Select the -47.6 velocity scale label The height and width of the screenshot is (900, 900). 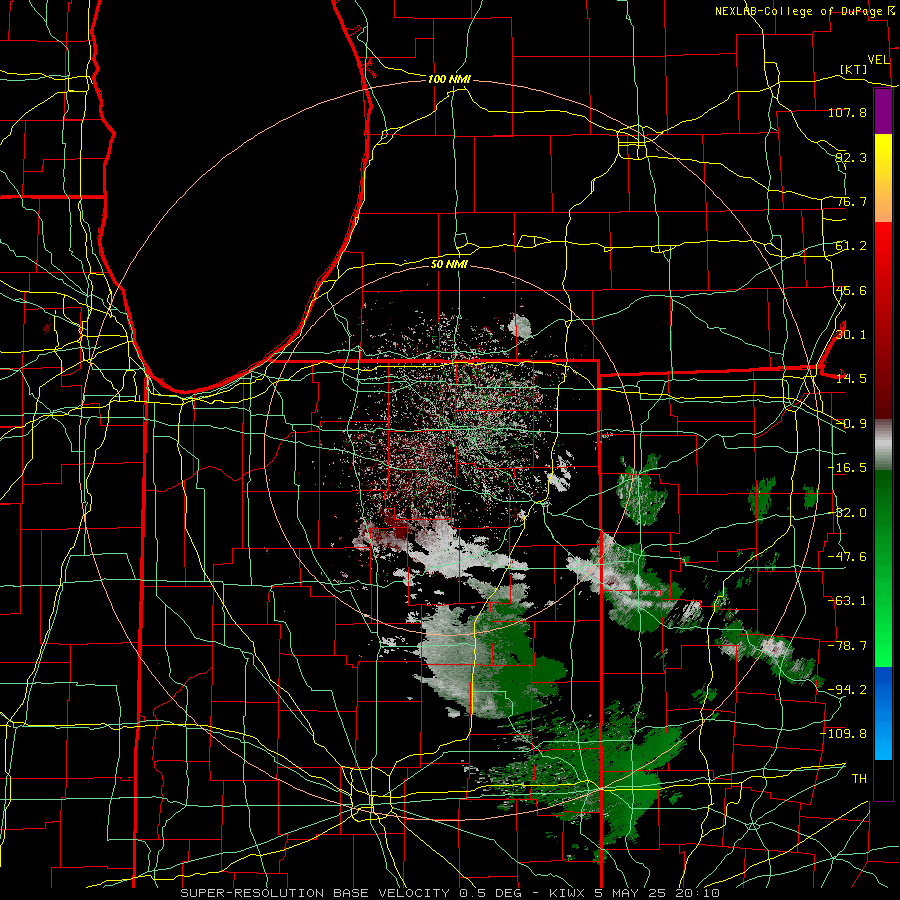click(x=847, y=557)
